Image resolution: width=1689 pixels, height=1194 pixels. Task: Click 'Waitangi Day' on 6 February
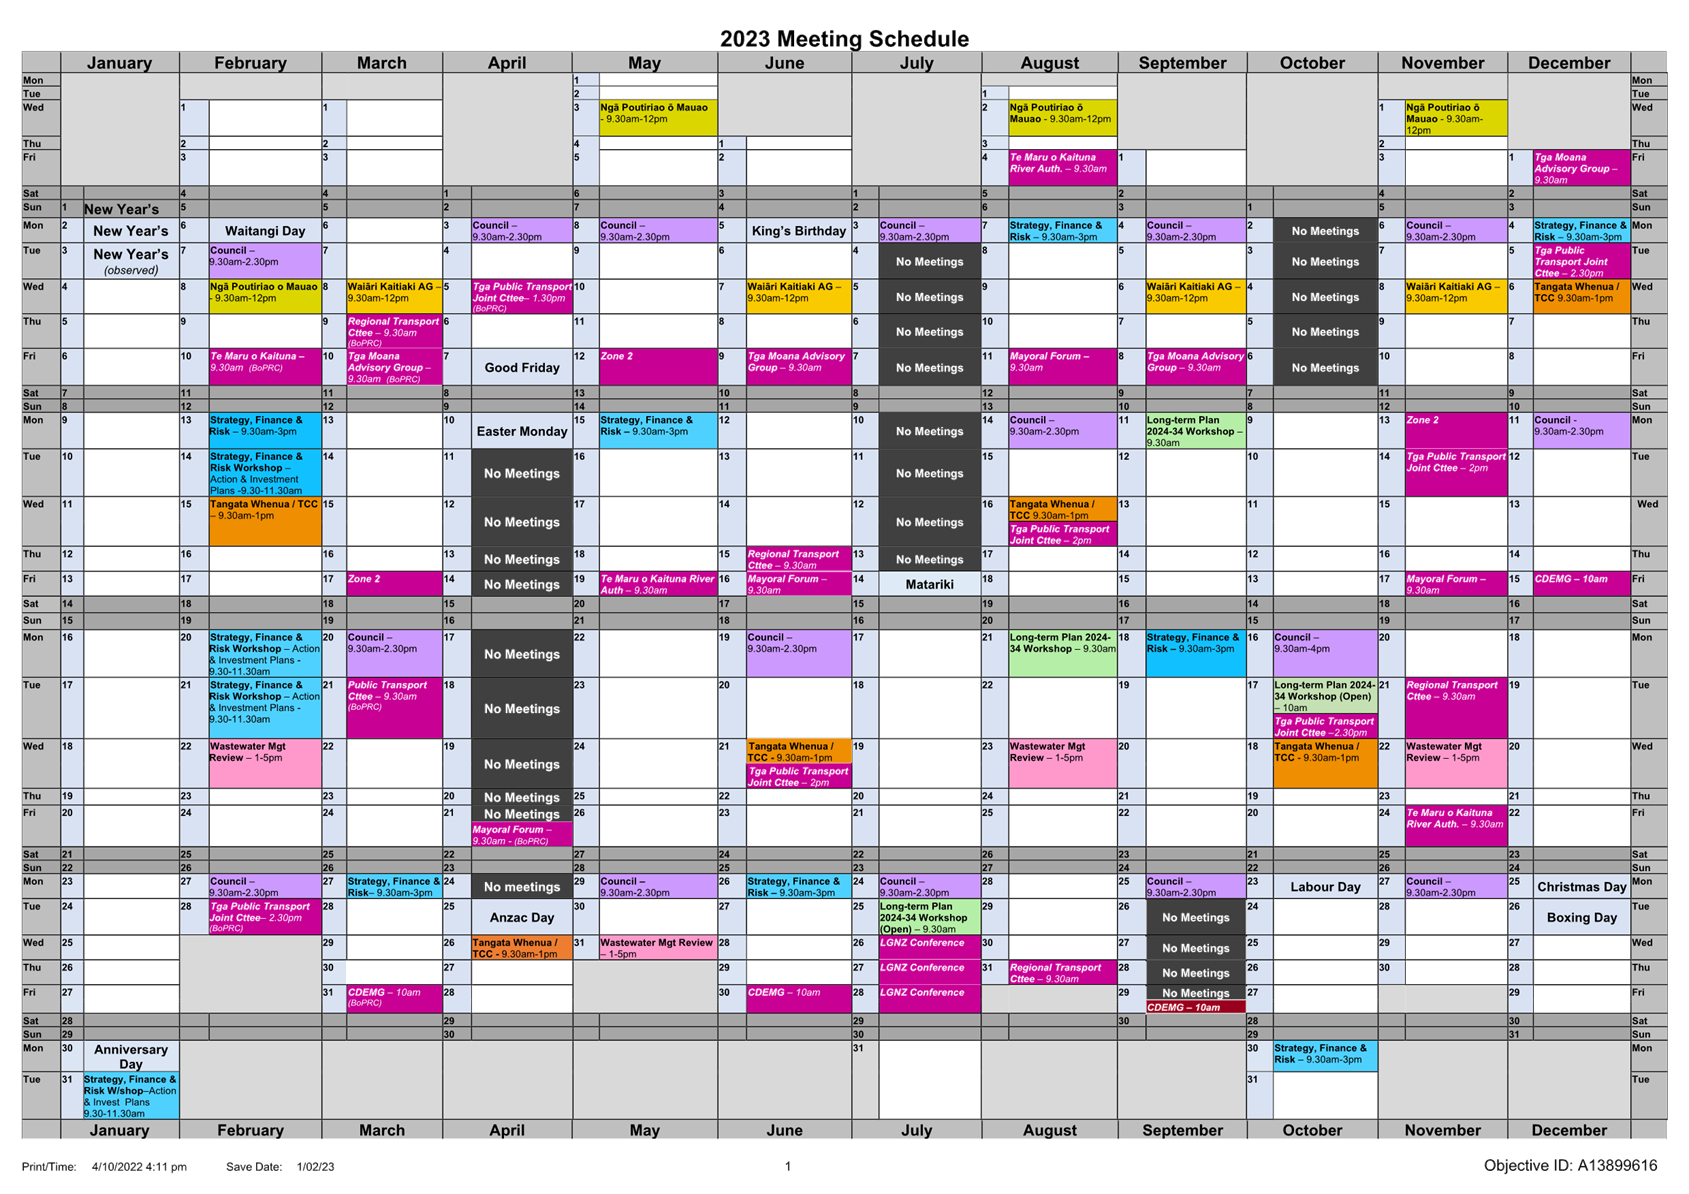[x=265, y=231]
